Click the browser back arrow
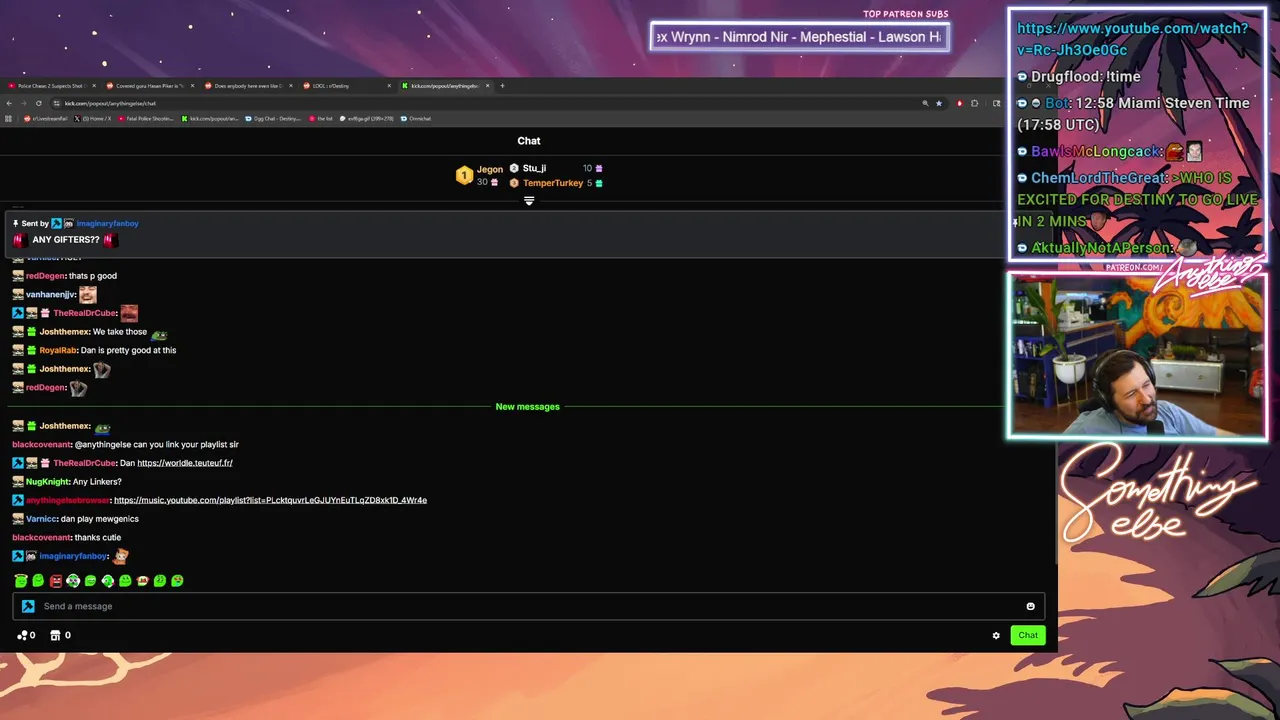The width and height of the screenshot is (1280, 720). [x=9, y=103]
